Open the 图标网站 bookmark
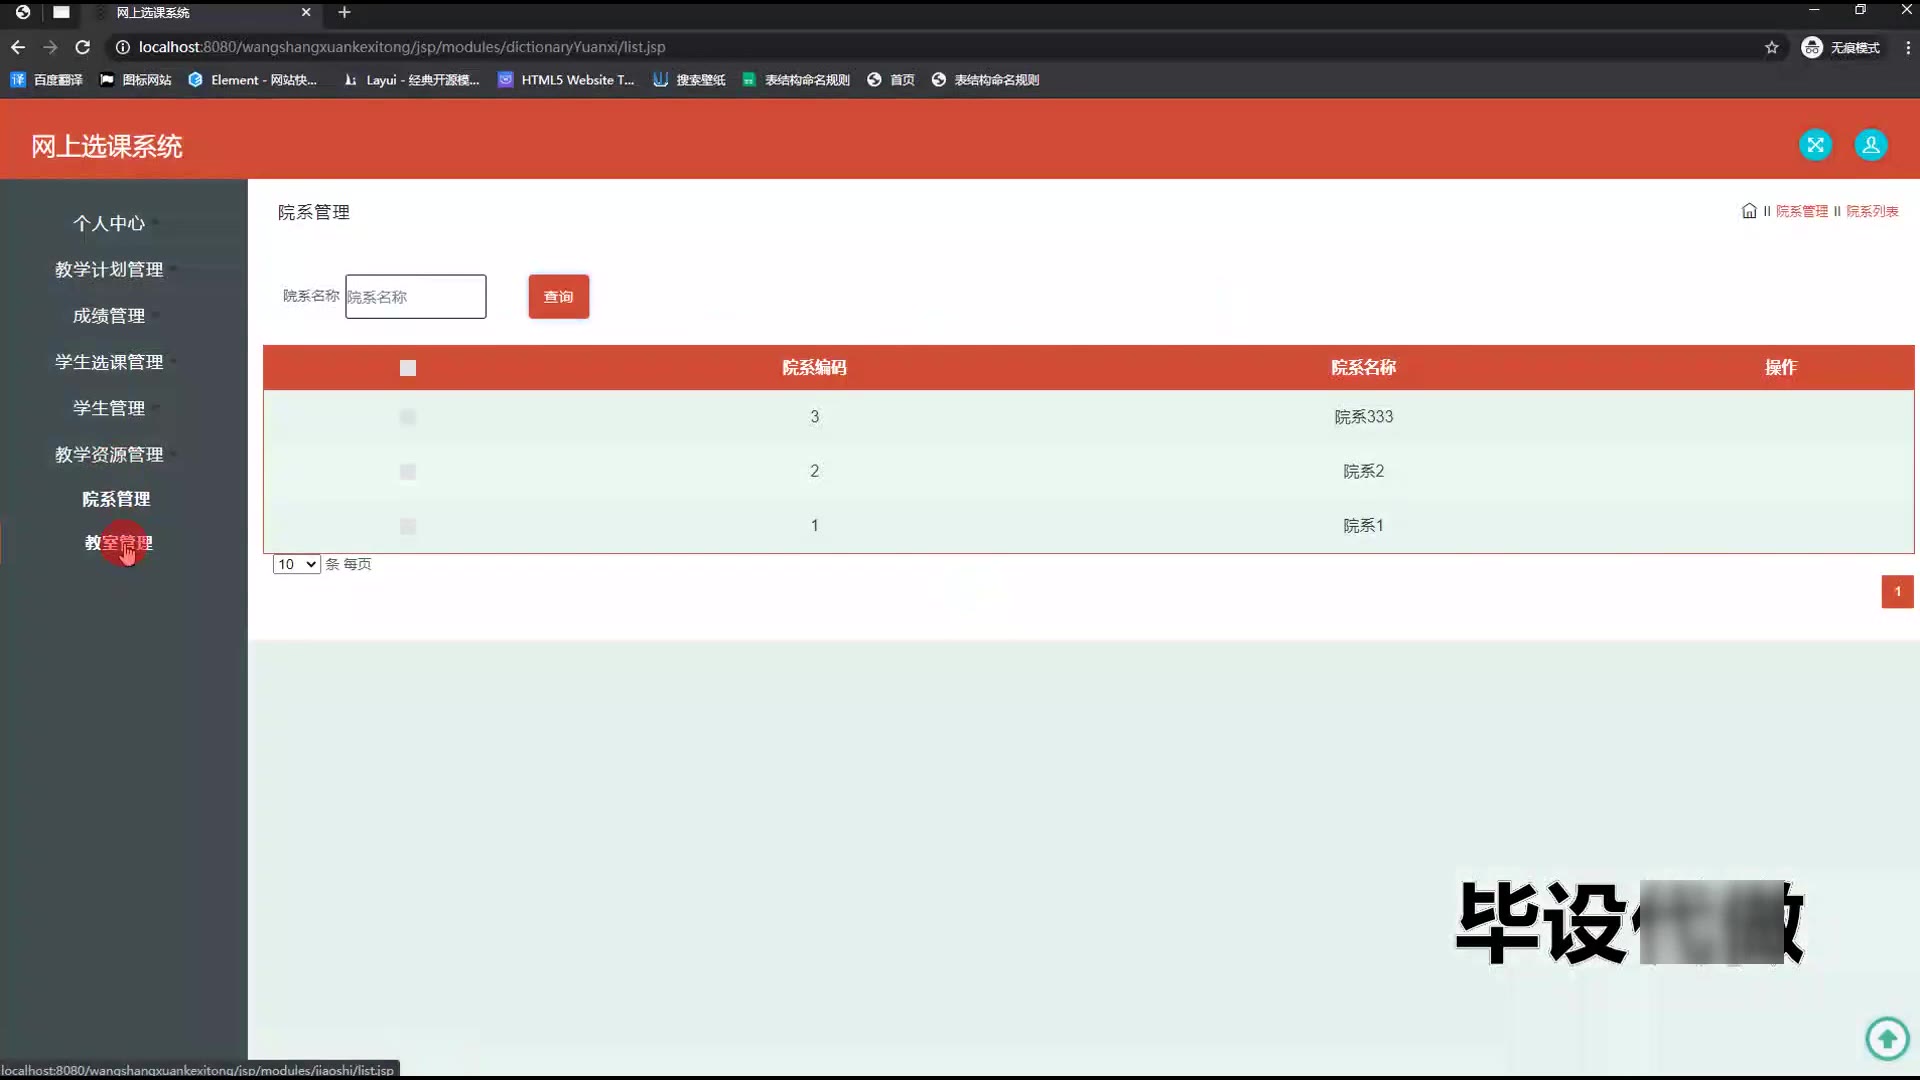Viewport: 1920px width, 1080px height. 136,80
